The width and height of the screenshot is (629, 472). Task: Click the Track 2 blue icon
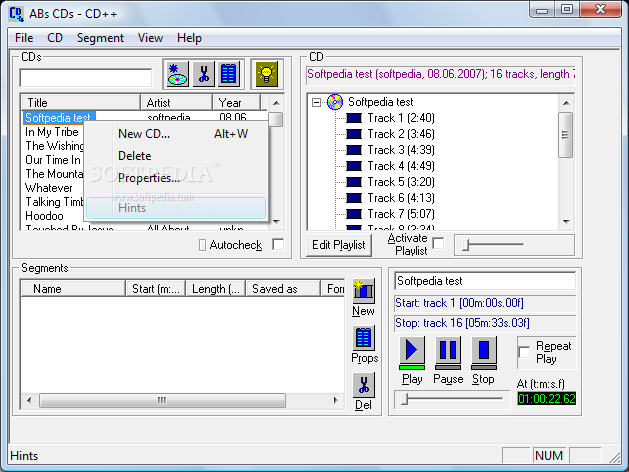354,134
